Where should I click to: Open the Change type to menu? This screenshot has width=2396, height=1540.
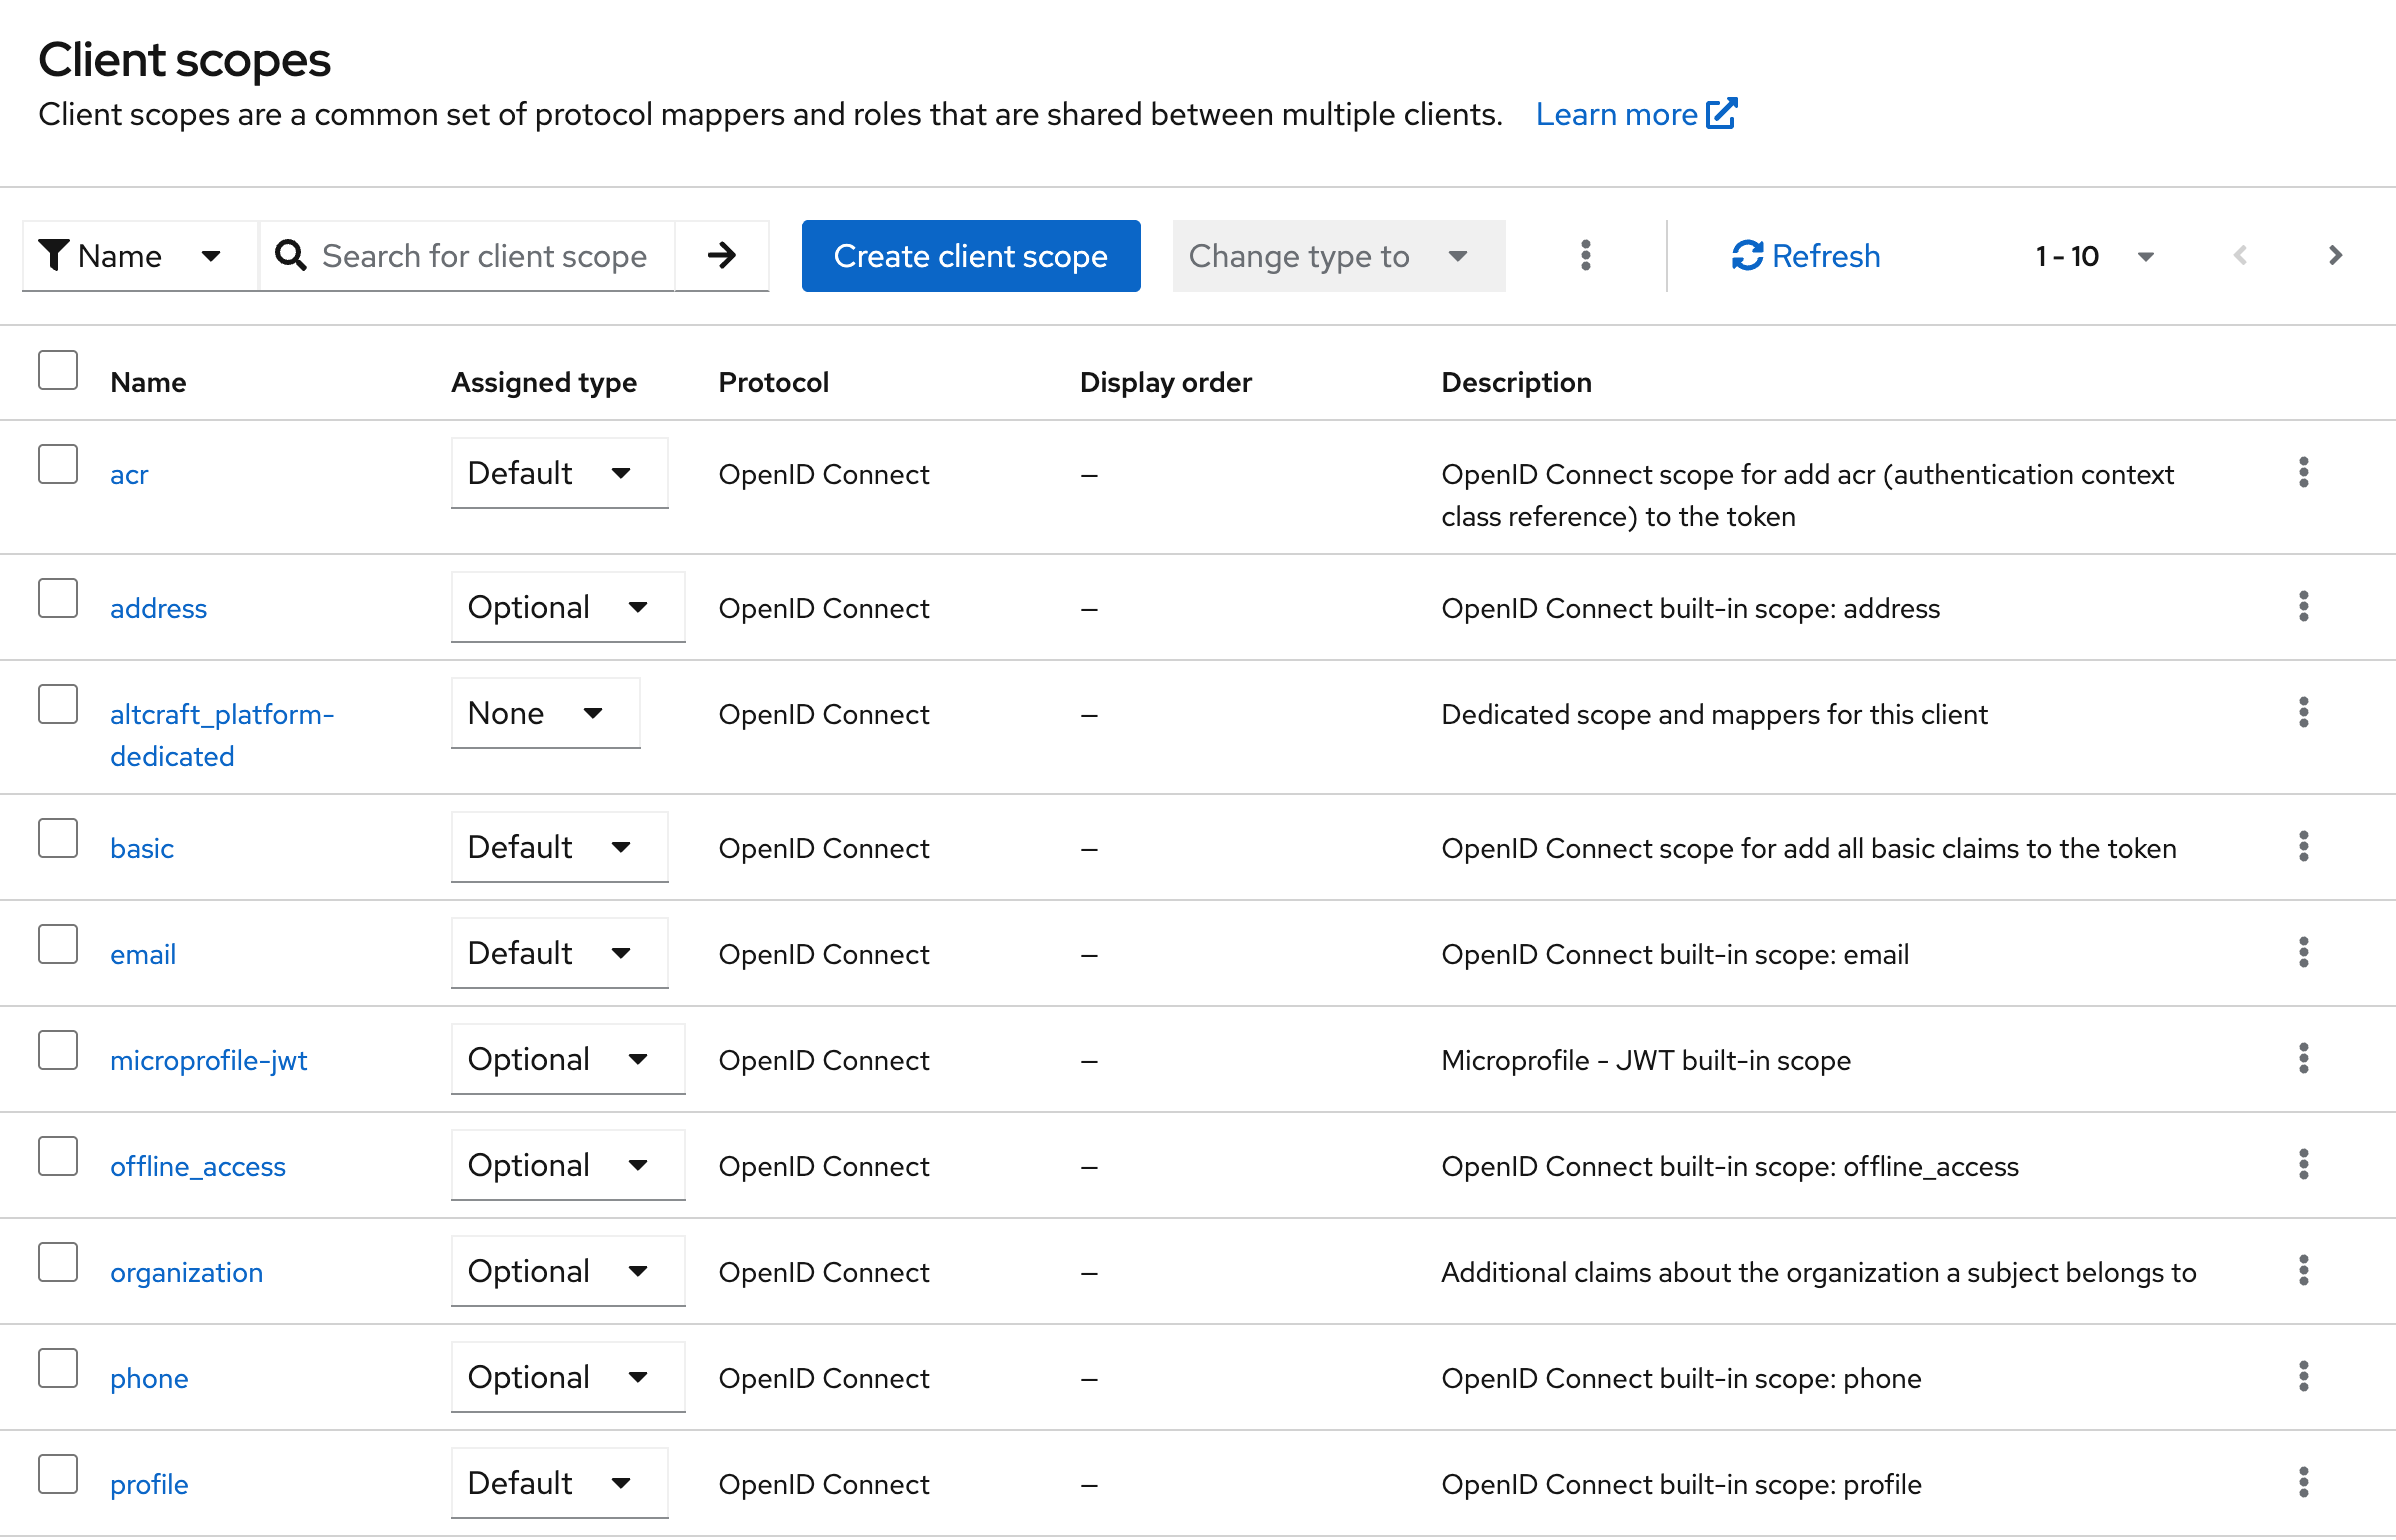pyautogui.click(x=1338, y=256)
